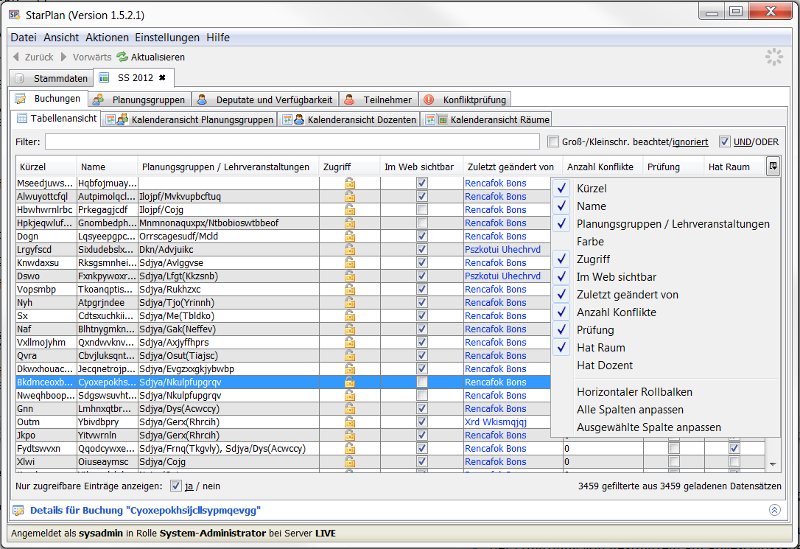800x549 pixels.
Task: Switch to Kalenderansicht Planungsgruppen tab
Action: (x=190, y=120)
